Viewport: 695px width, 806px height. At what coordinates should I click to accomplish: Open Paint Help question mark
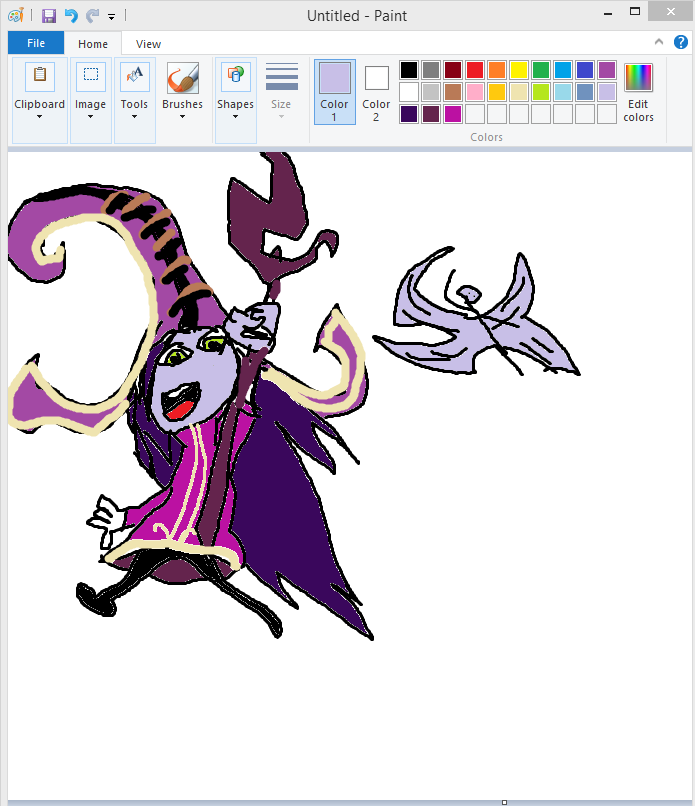[681, 42]
